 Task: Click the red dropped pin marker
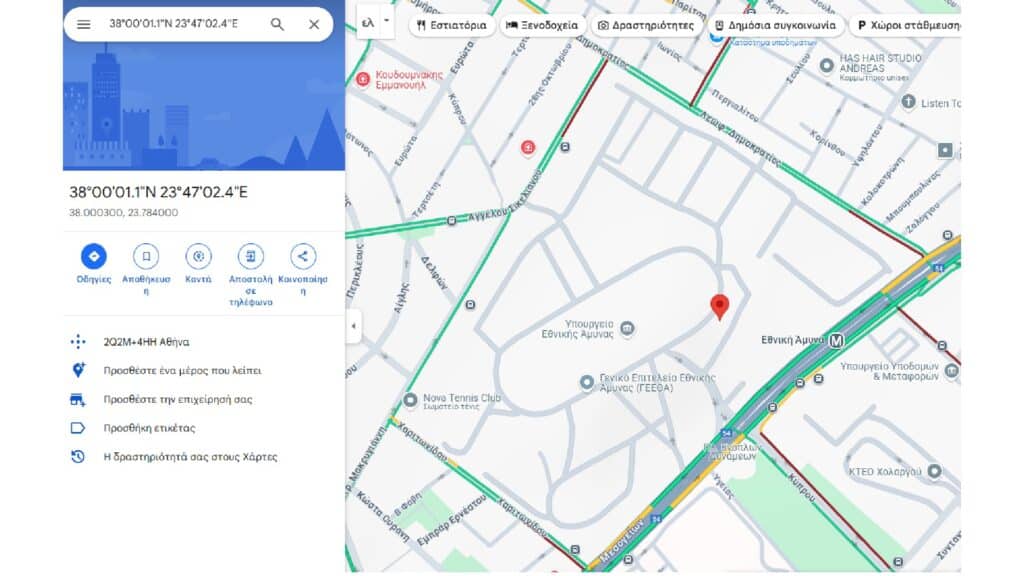(x=720, y=307)
